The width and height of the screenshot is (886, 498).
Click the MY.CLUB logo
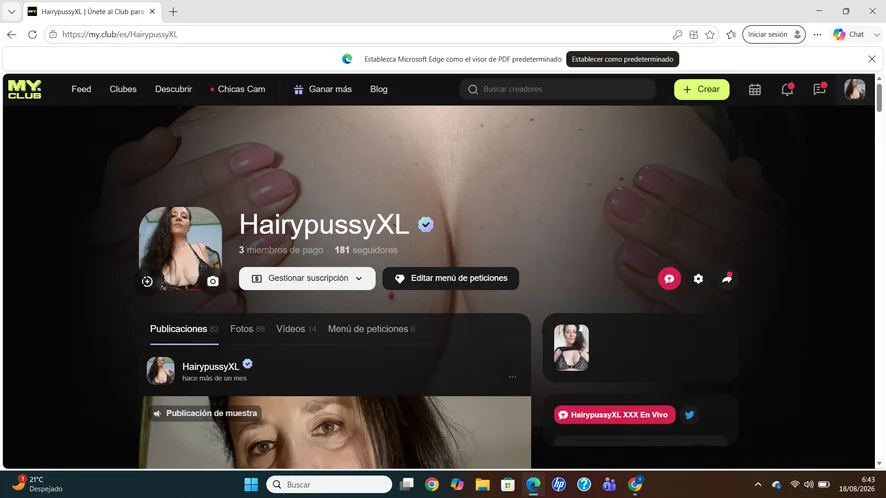point(24,89)
